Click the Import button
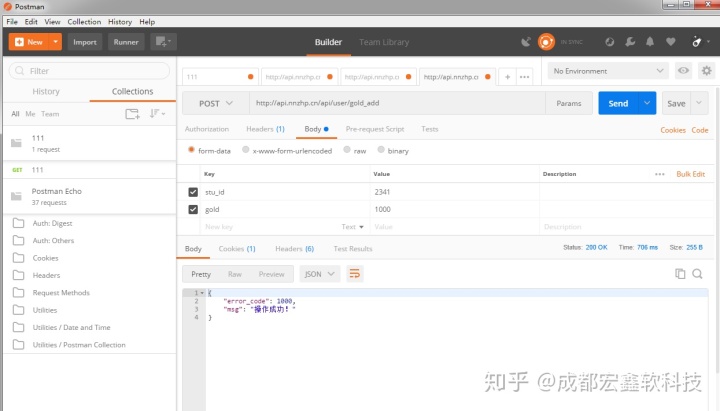Screen dimensions: 720x411 [85, 42]
